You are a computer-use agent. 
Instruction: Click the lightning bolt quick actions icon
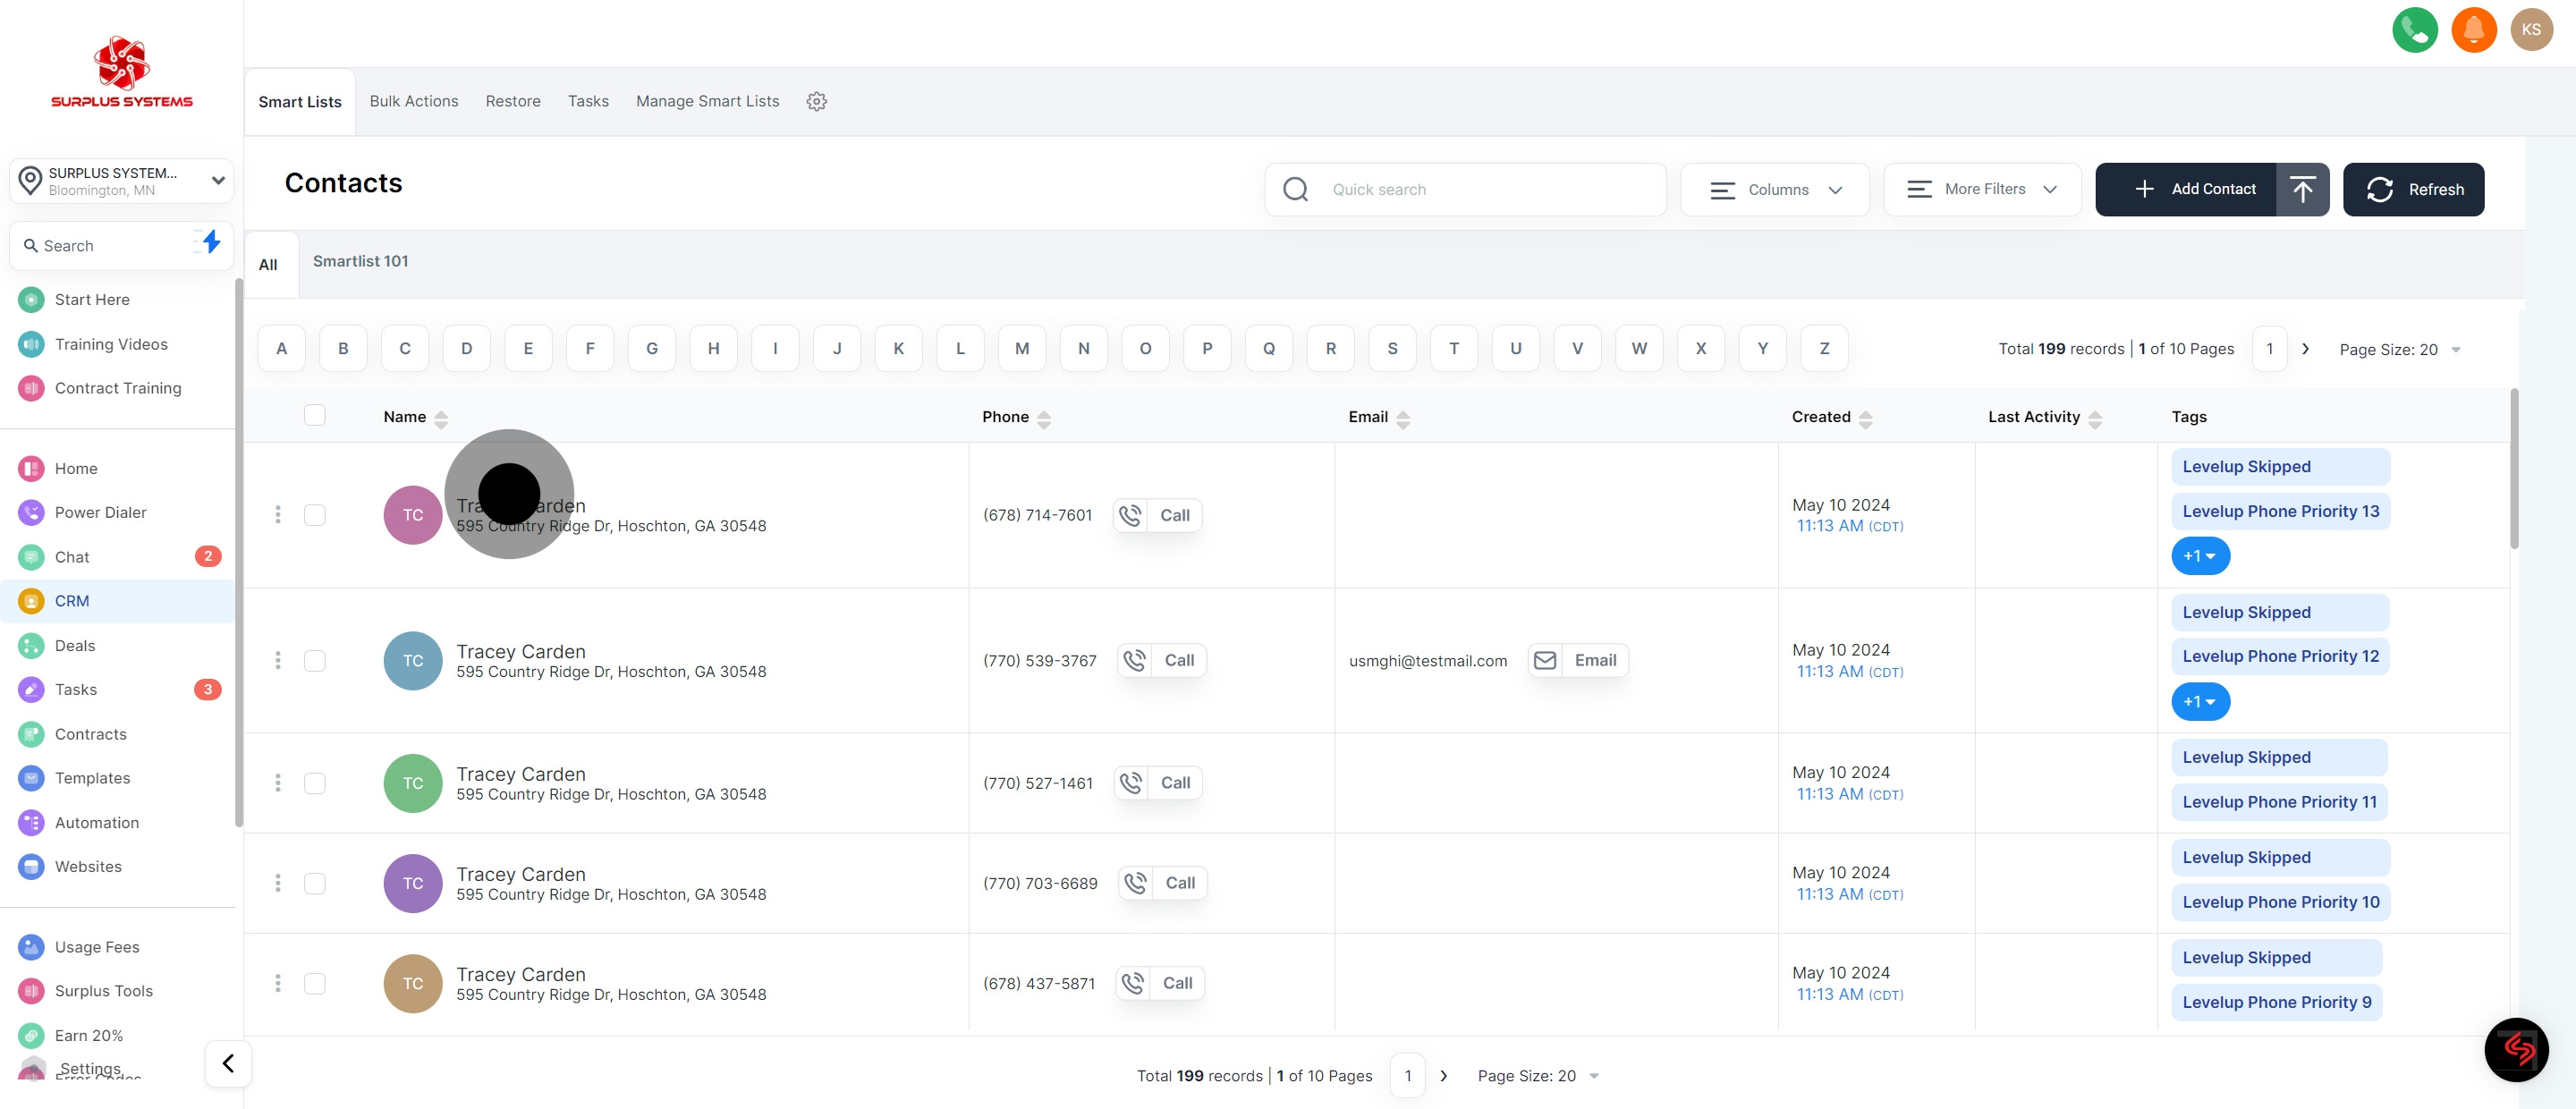click(x=210, y=242)
